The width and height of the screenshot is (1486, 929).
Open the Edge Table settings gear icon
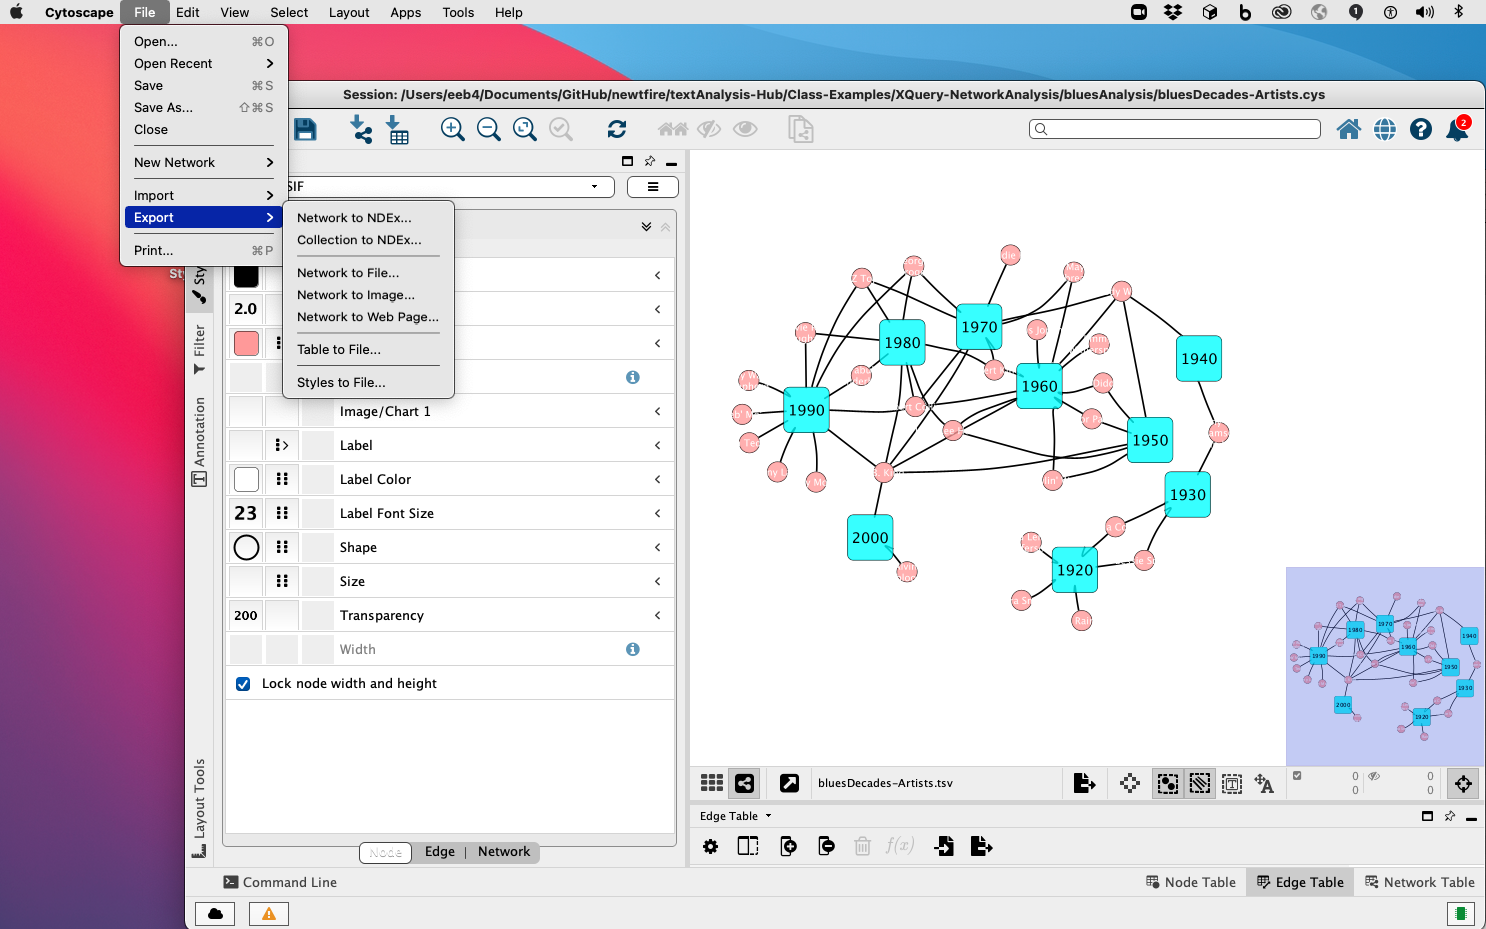coord(710,846)
